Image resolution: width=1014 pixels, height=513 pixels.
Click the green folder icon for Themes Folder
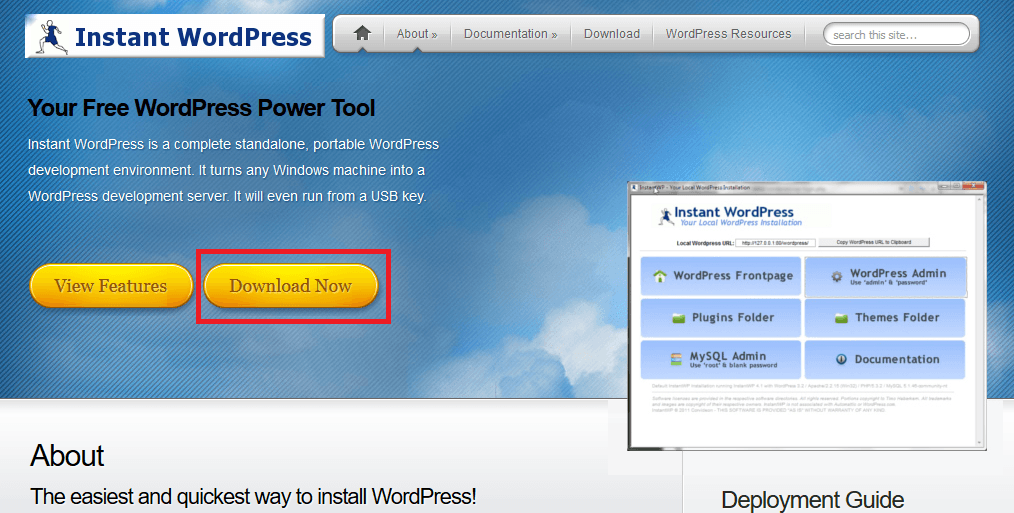click(x=841, y=318)
